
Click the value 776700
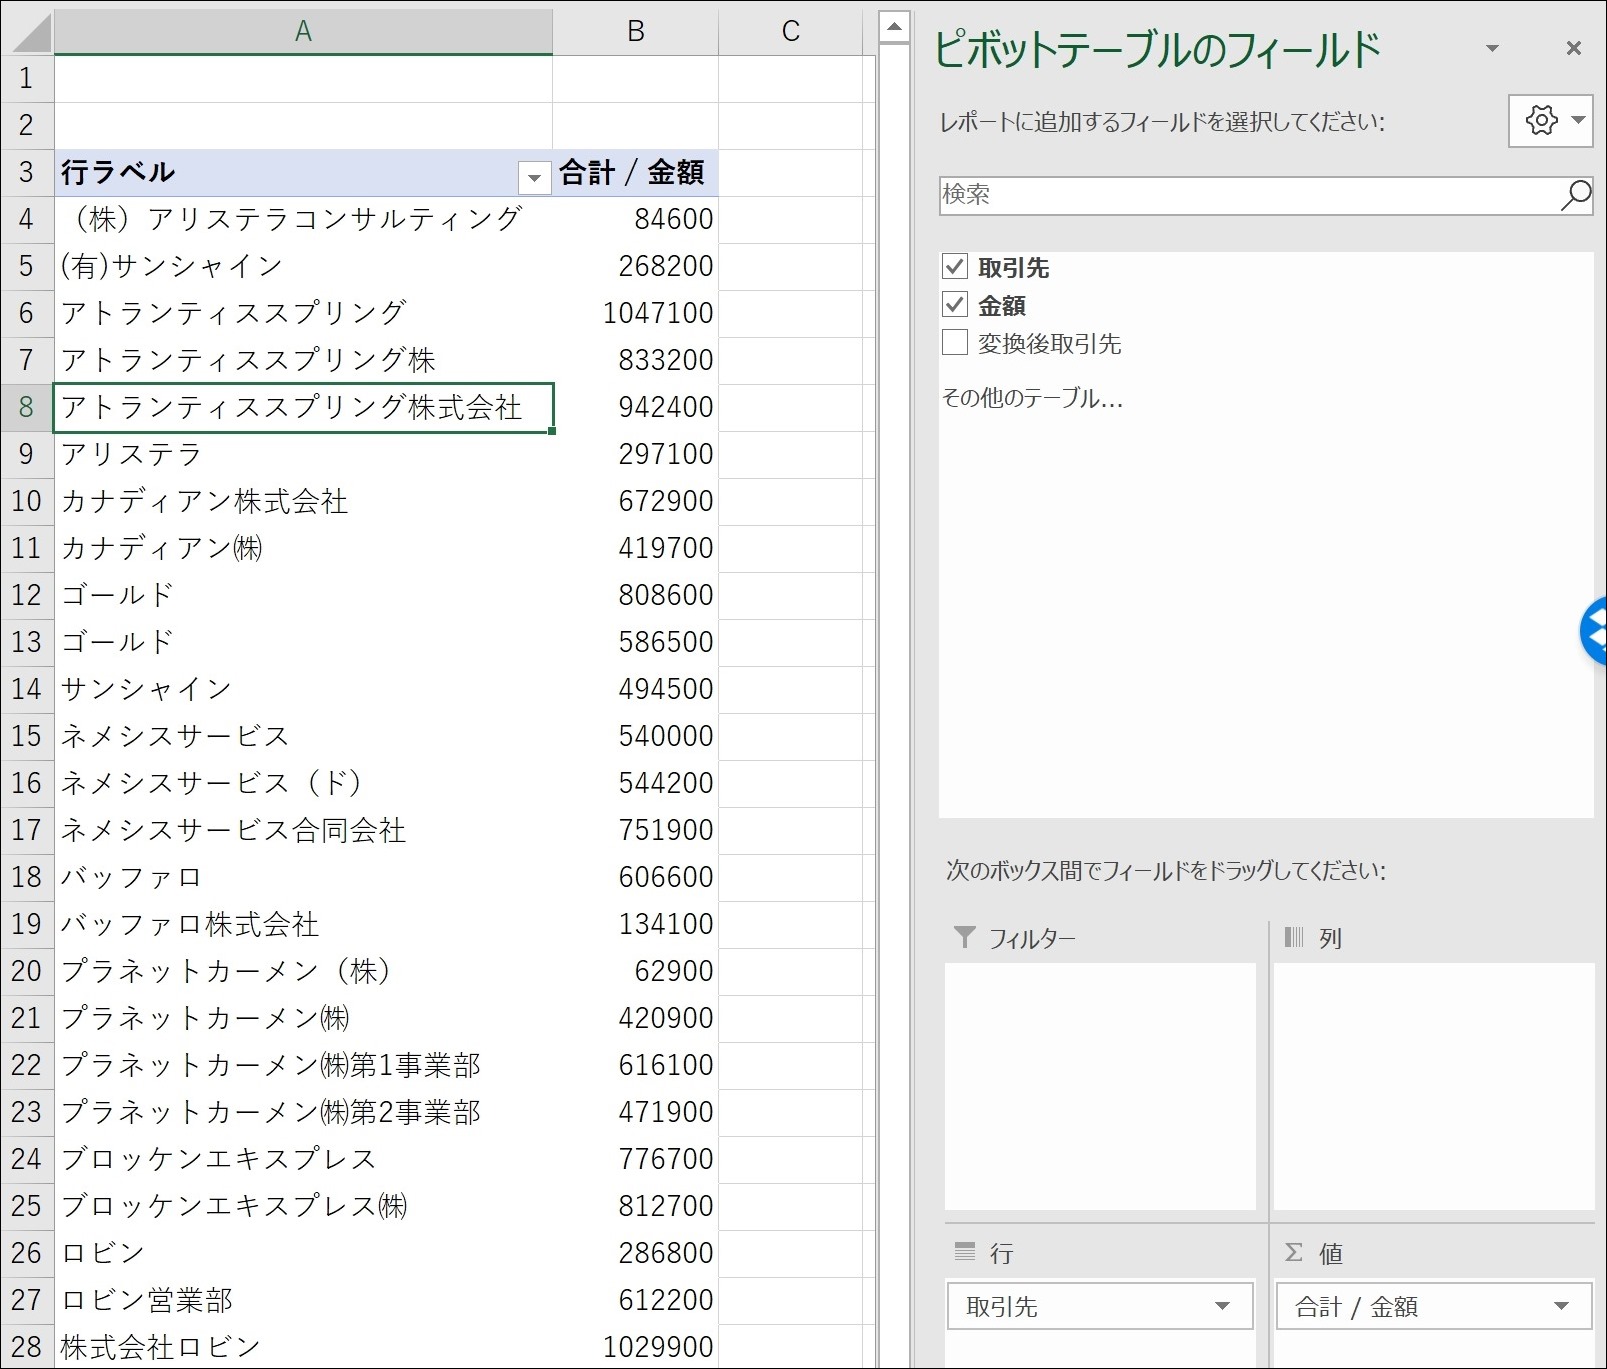point(635,1159)
